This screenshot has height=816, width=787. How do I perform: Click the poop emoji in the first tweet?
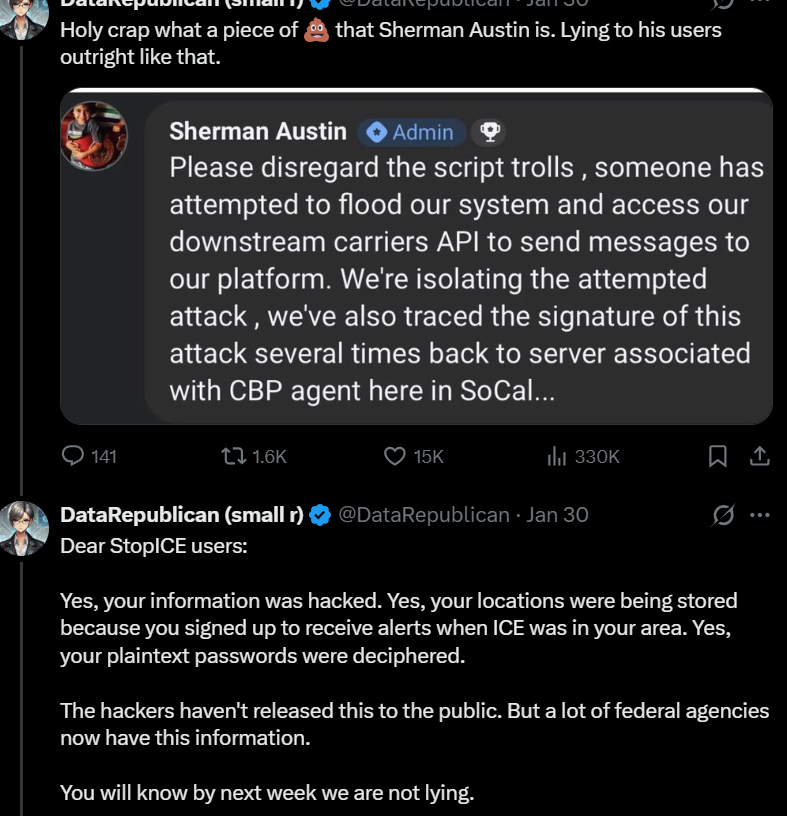316,30
